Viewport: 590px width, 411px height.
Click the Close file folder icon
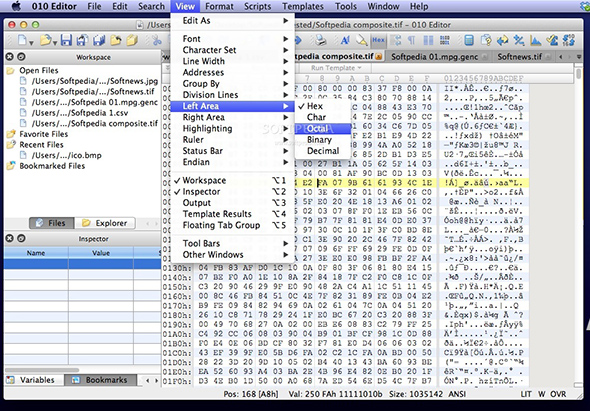(116, 40)
